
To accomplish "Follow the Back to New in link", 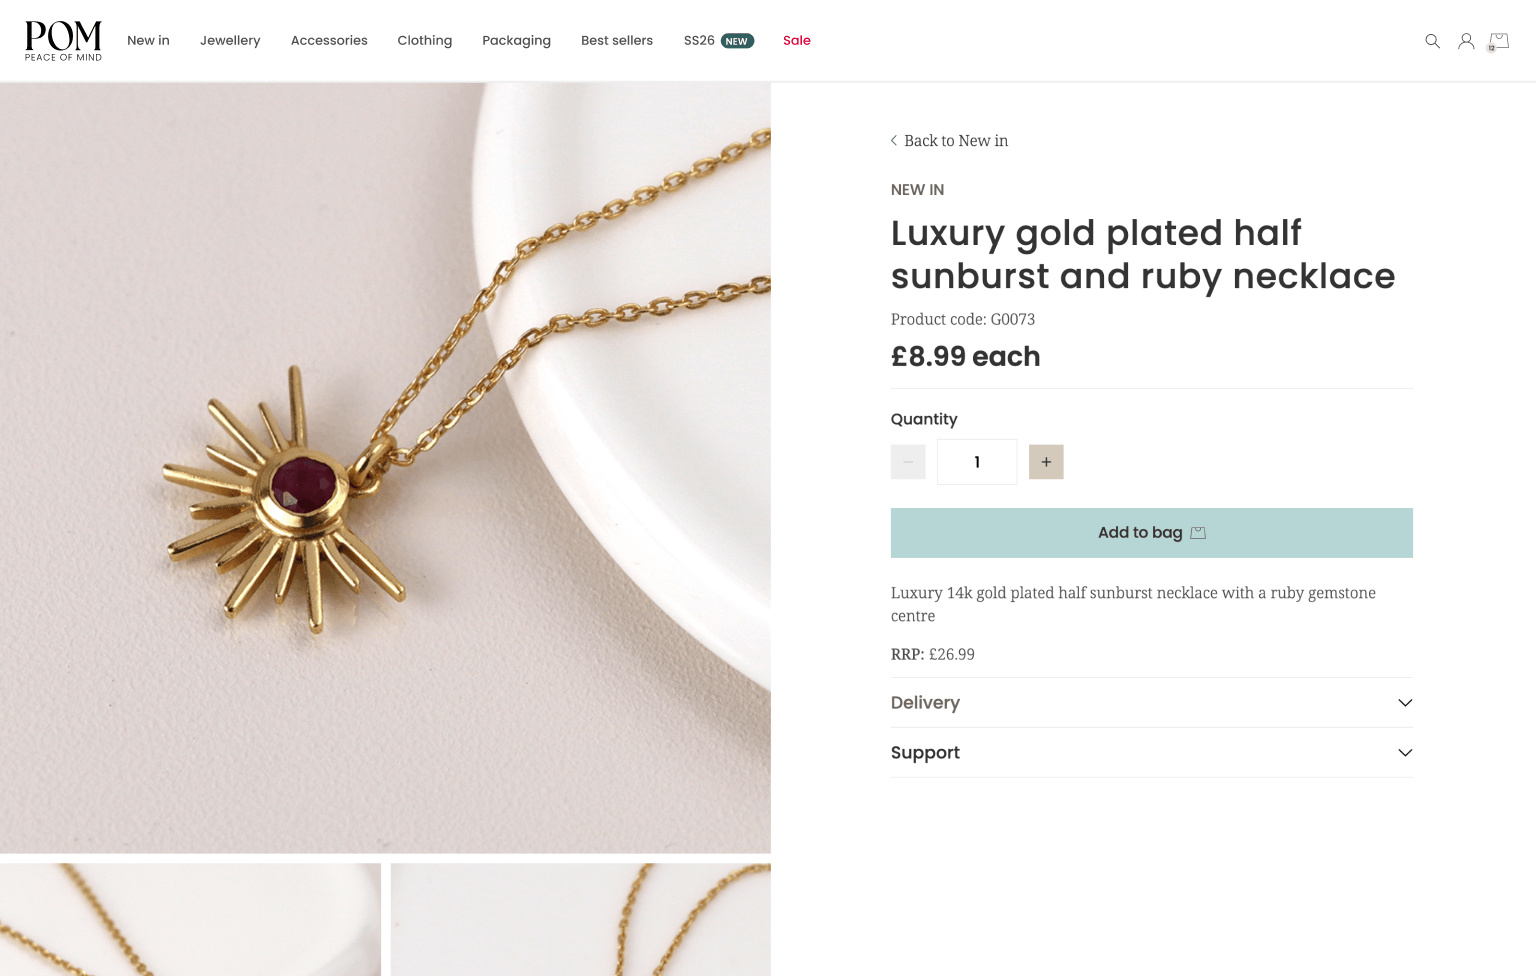I will pos(955,141).
